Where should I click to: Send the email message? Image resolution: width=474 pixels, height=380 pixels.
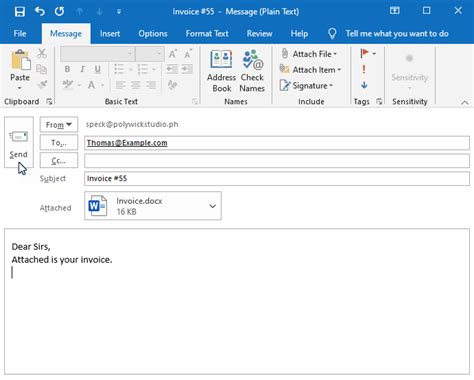coord(19,142)
